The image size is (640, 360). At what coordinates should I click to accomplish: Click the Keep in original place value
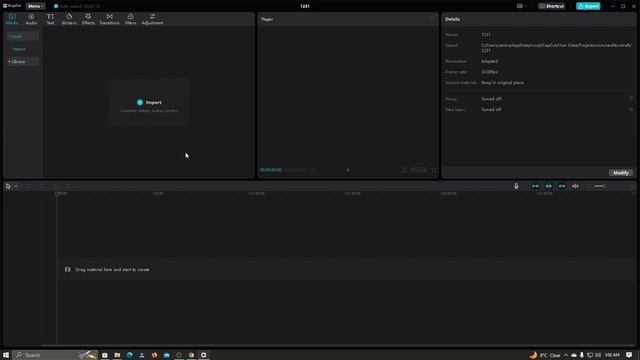click(502, 82)
